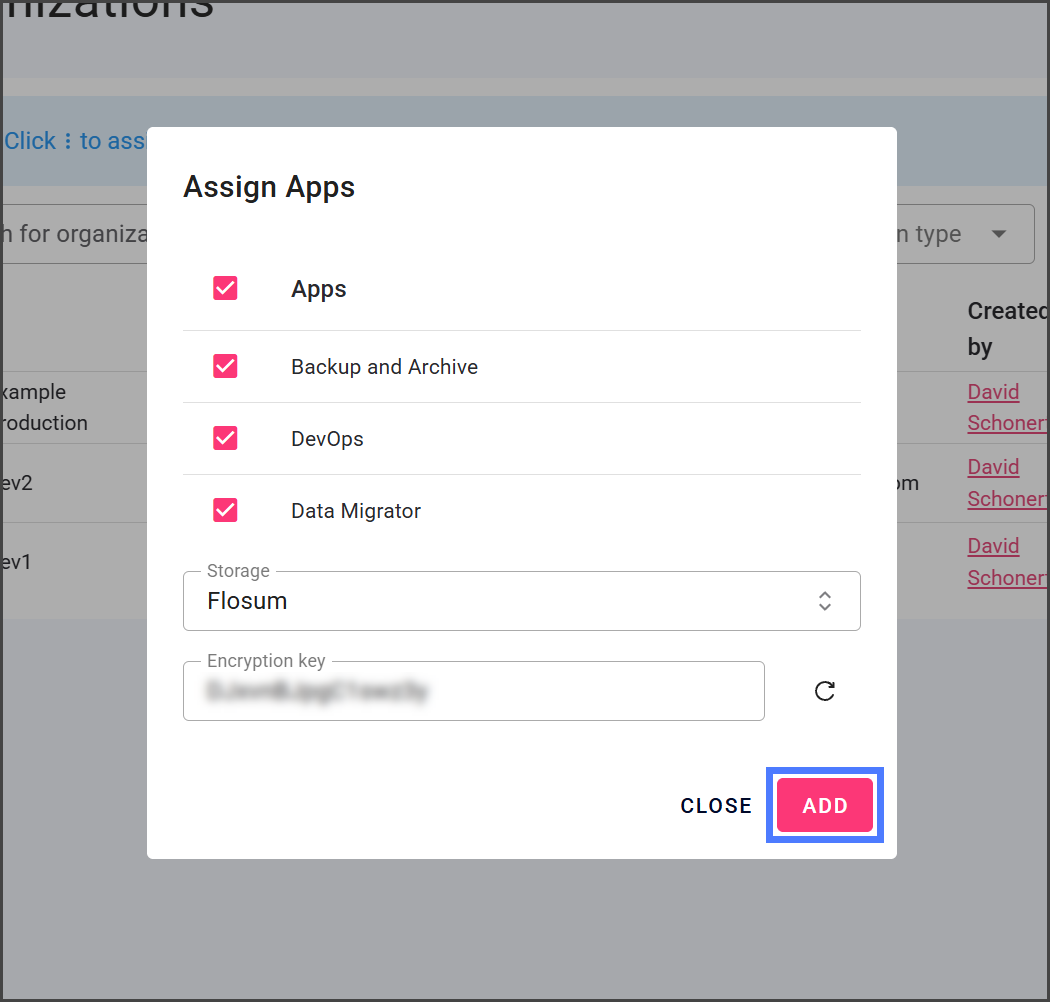The image size is (1050, 1002).
Task: Click the DevOps label text
Action: click(327, 439)
